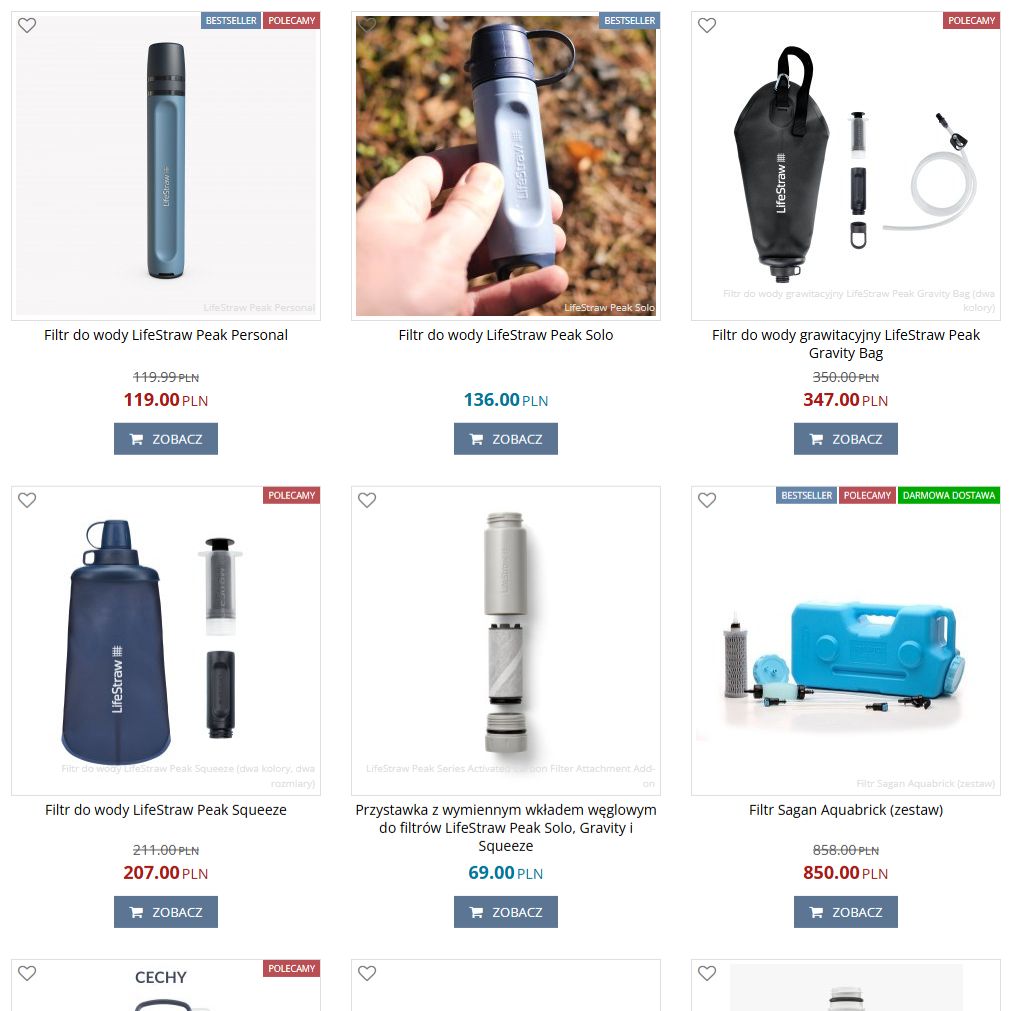Click cart icon in Peak Personal ZOBACZ button
The image size is (1011, 1011).
pyautogui.click(x=137, y=439)
